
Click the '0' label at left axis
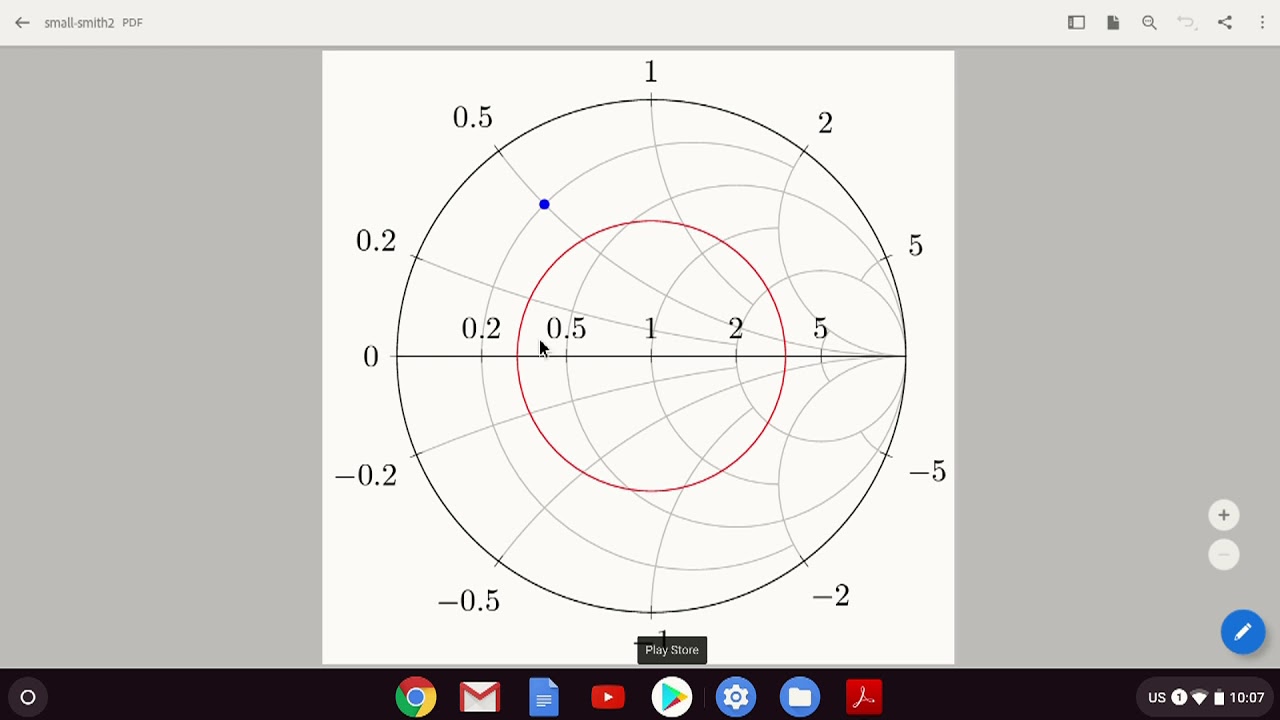[371, 357]
